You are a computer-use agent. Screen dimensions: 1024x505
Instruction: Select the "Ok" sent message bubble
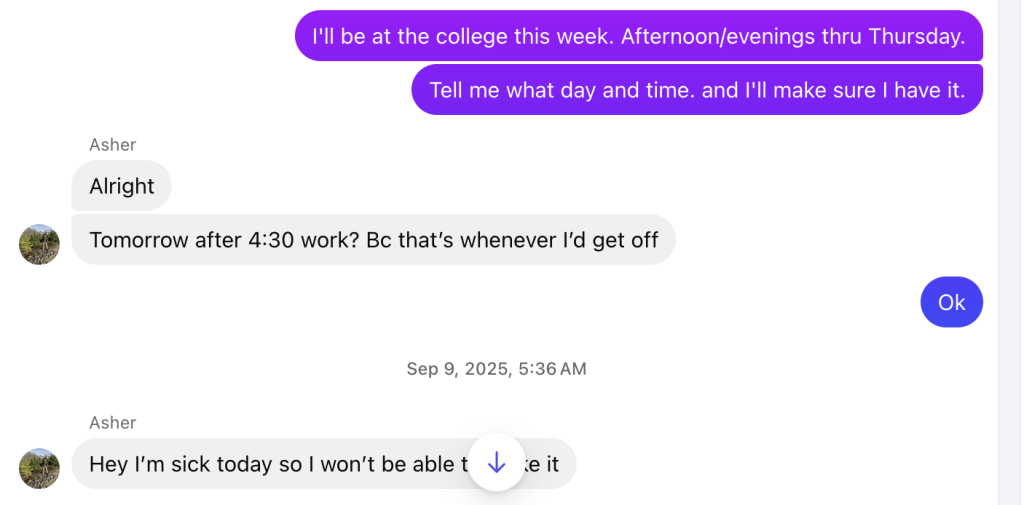(x=951, y=302)
